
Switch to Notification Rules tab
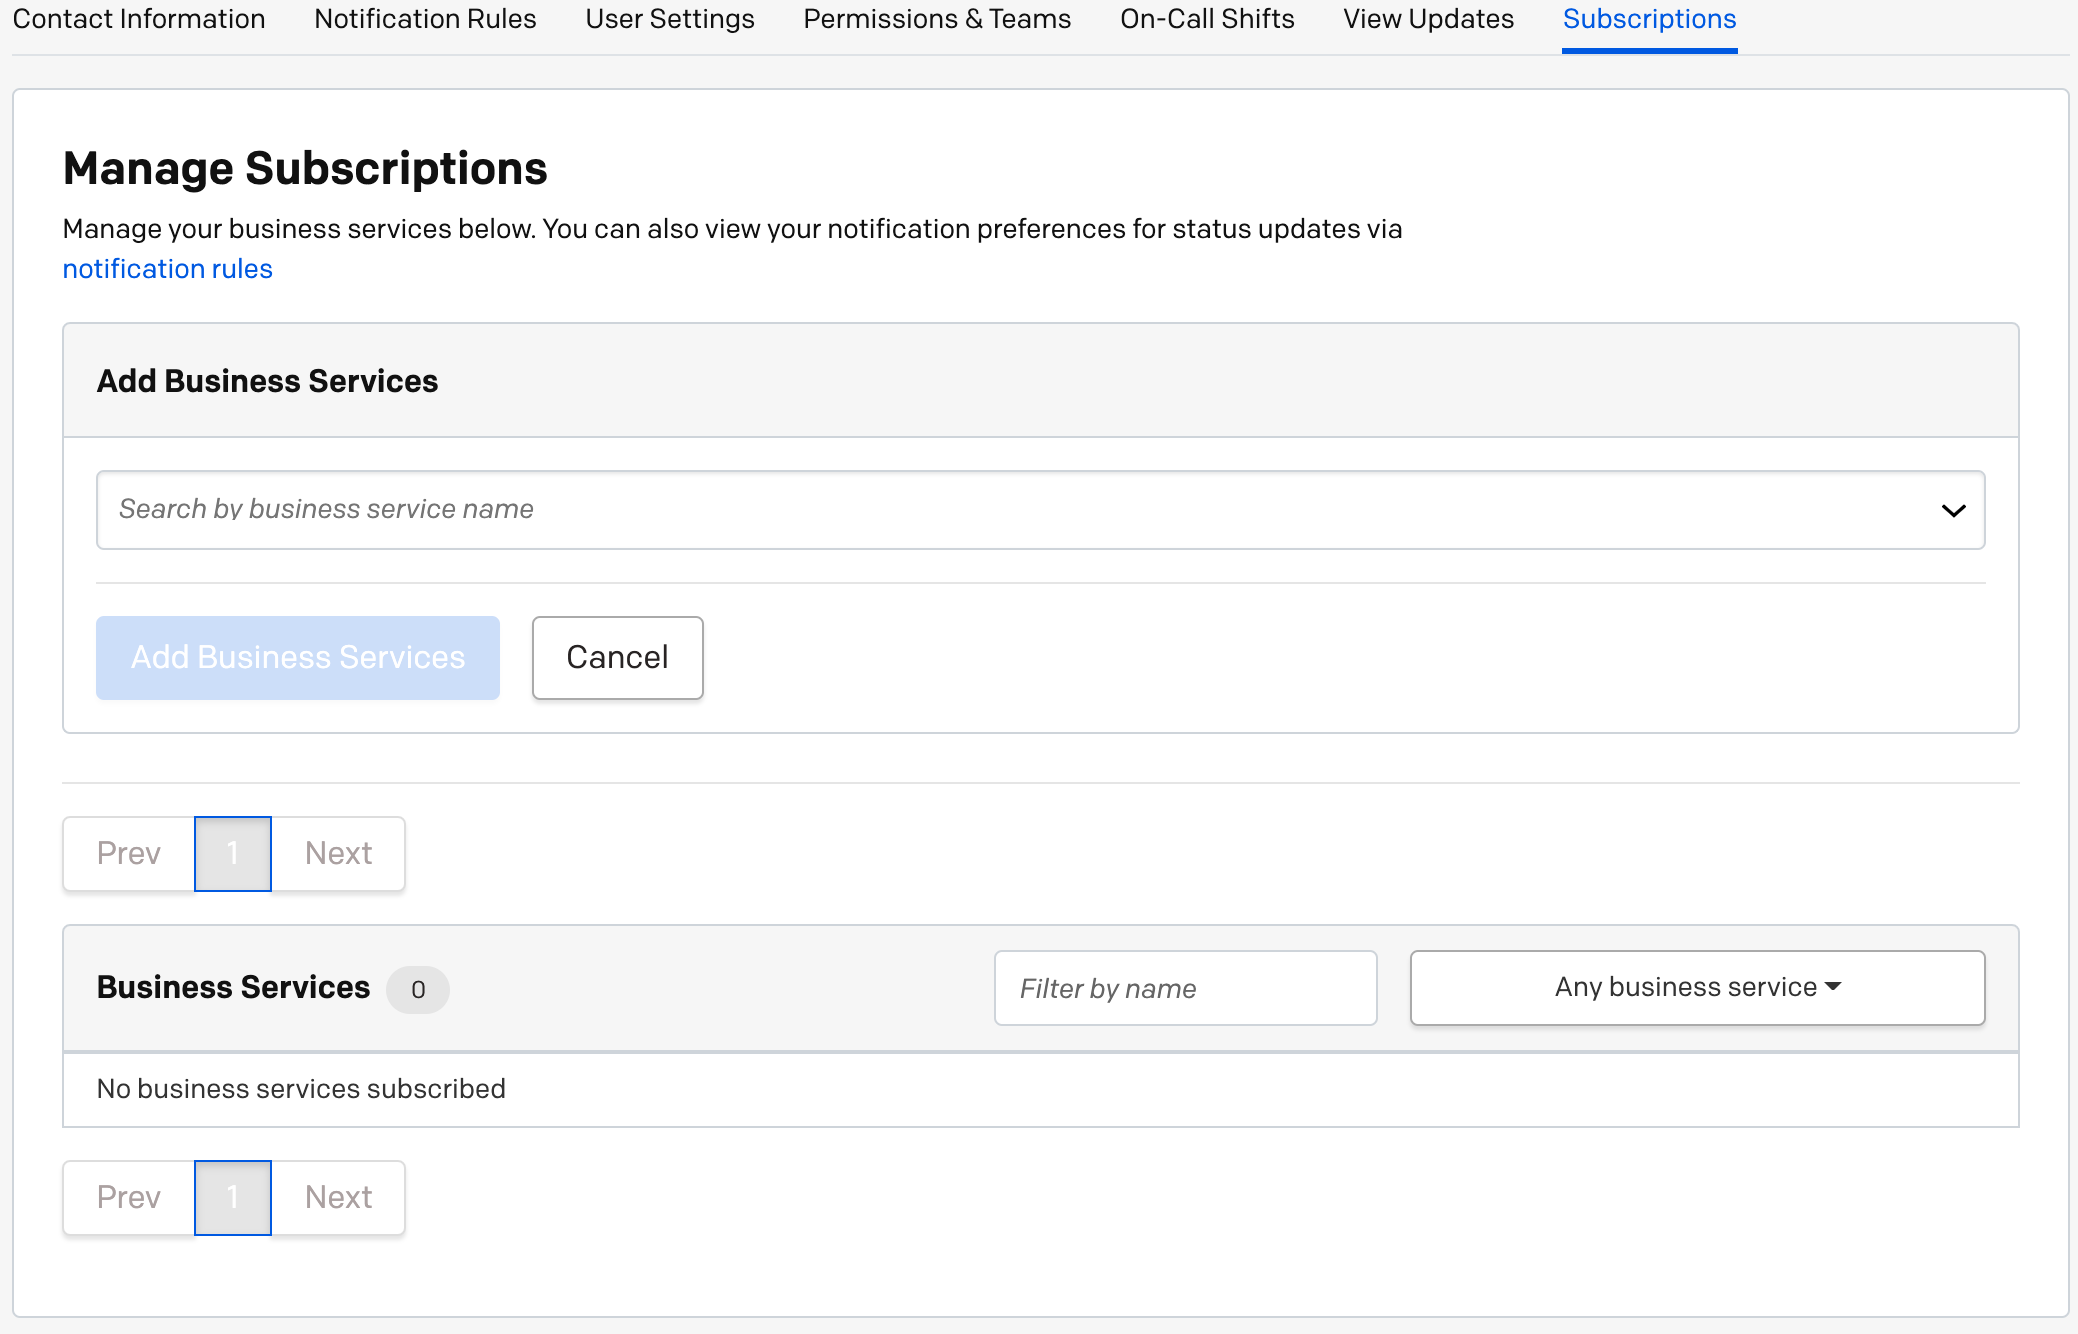[425, 19]
